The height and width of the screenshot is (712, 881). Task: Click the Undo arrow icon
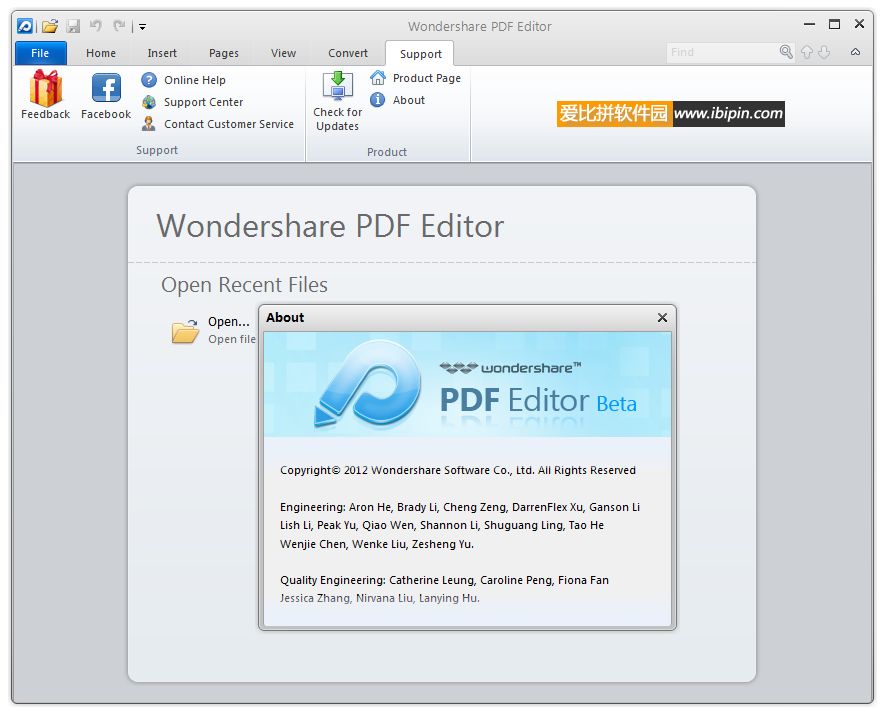(x=96, y=25)
